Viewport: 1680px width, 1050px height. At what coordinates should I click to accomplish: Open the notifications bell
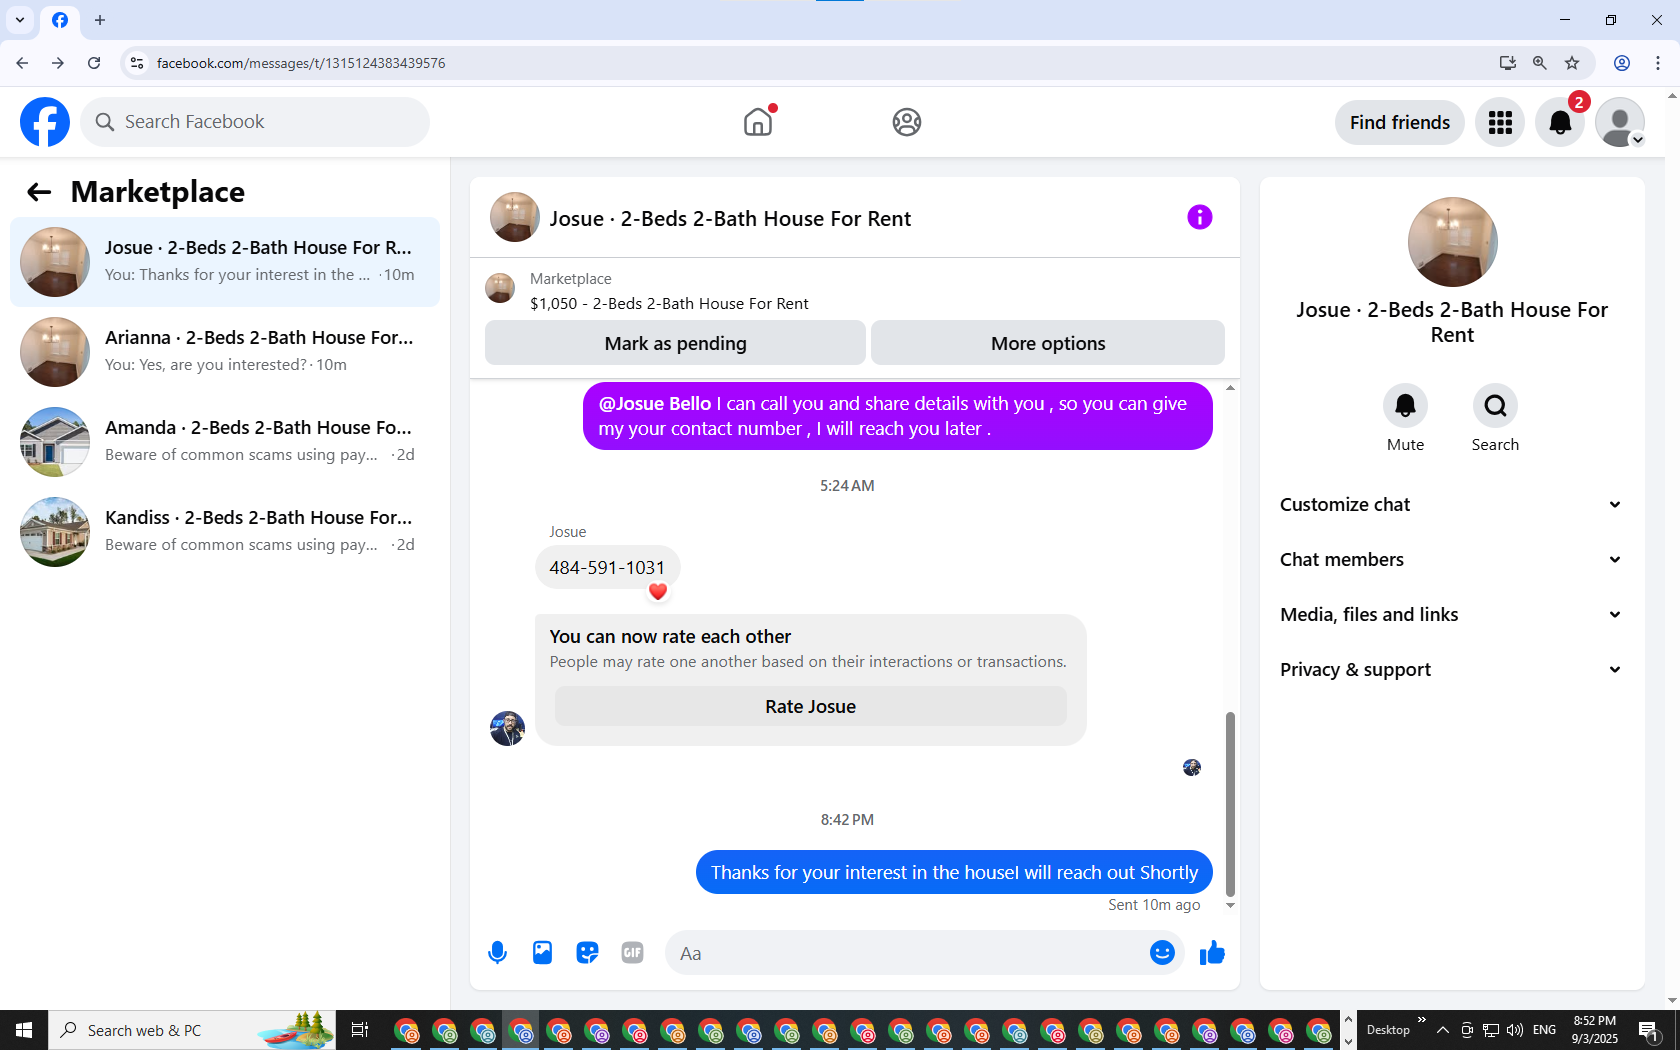pos(1560,122)
